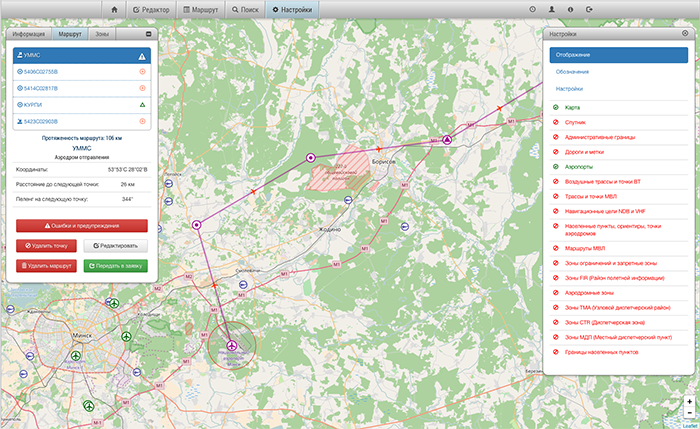This screenshot has width=700, height=429.
Task: Click the info icon in top bar
Action: point(571,9)
